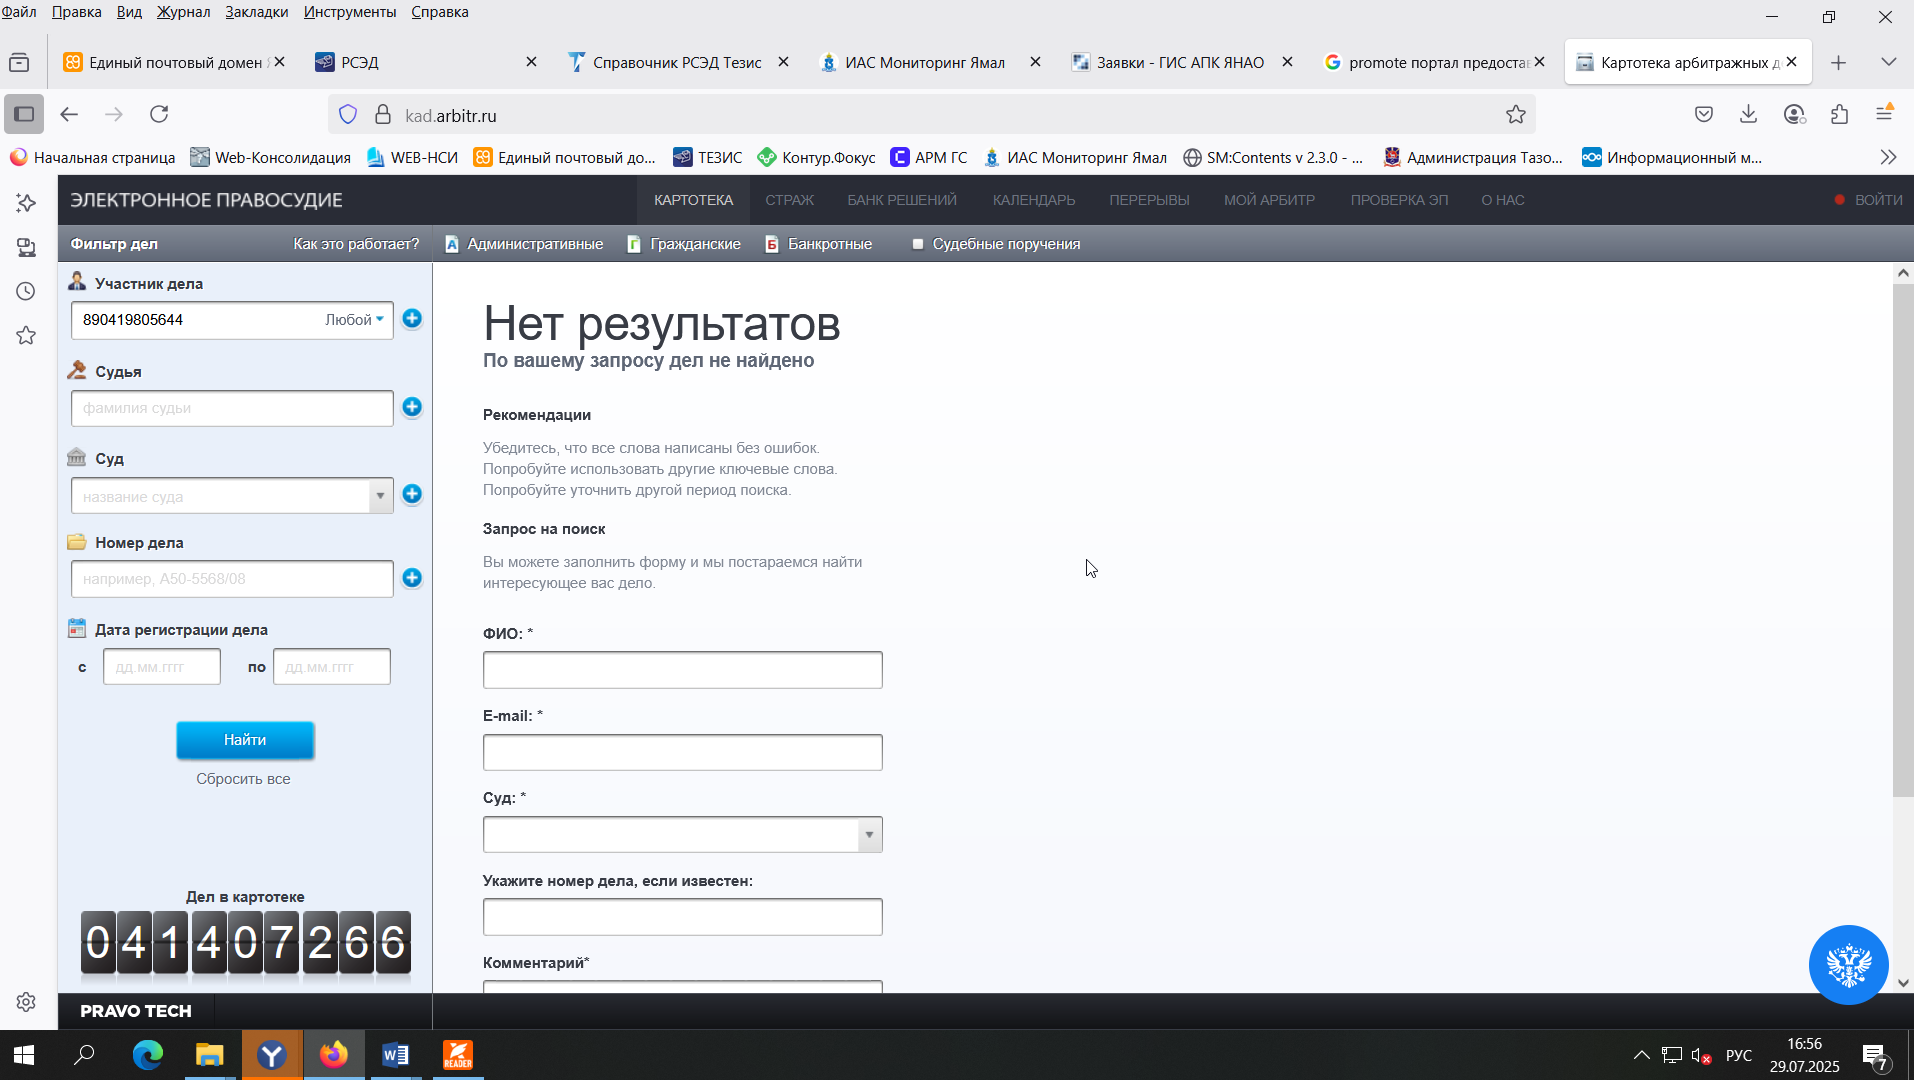1914x1080 pixels.
Task: Add another judge with the plus icon
Action: pos(412,407)
